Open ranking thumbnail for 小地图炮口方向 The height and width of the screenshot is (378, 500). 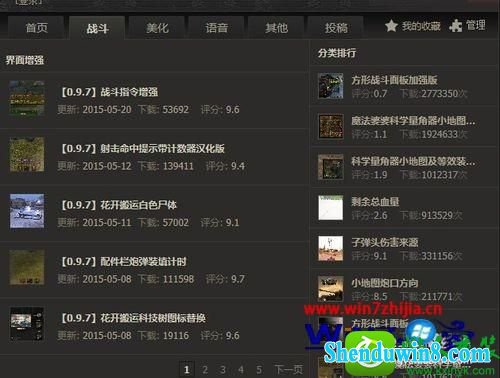coord(330,289)
